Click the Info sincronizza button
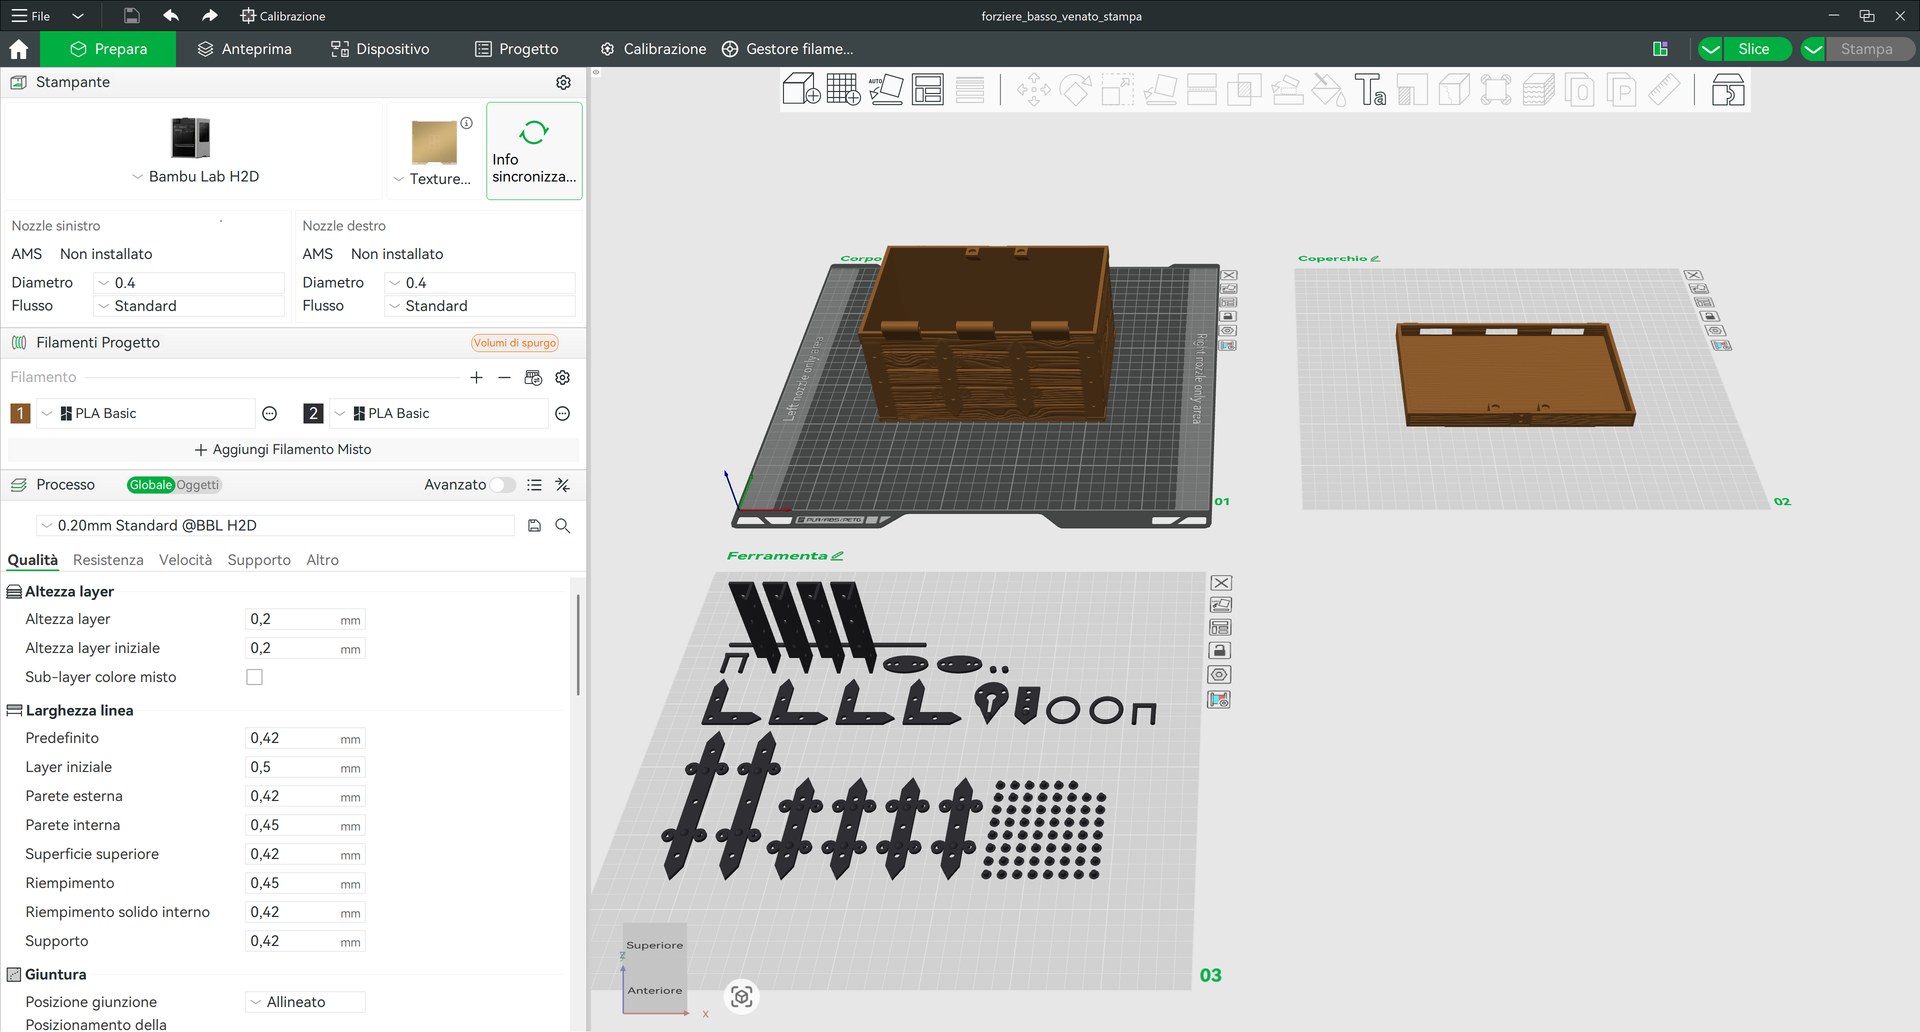This screenshot has height=1032, width=1920. point(534,151)
